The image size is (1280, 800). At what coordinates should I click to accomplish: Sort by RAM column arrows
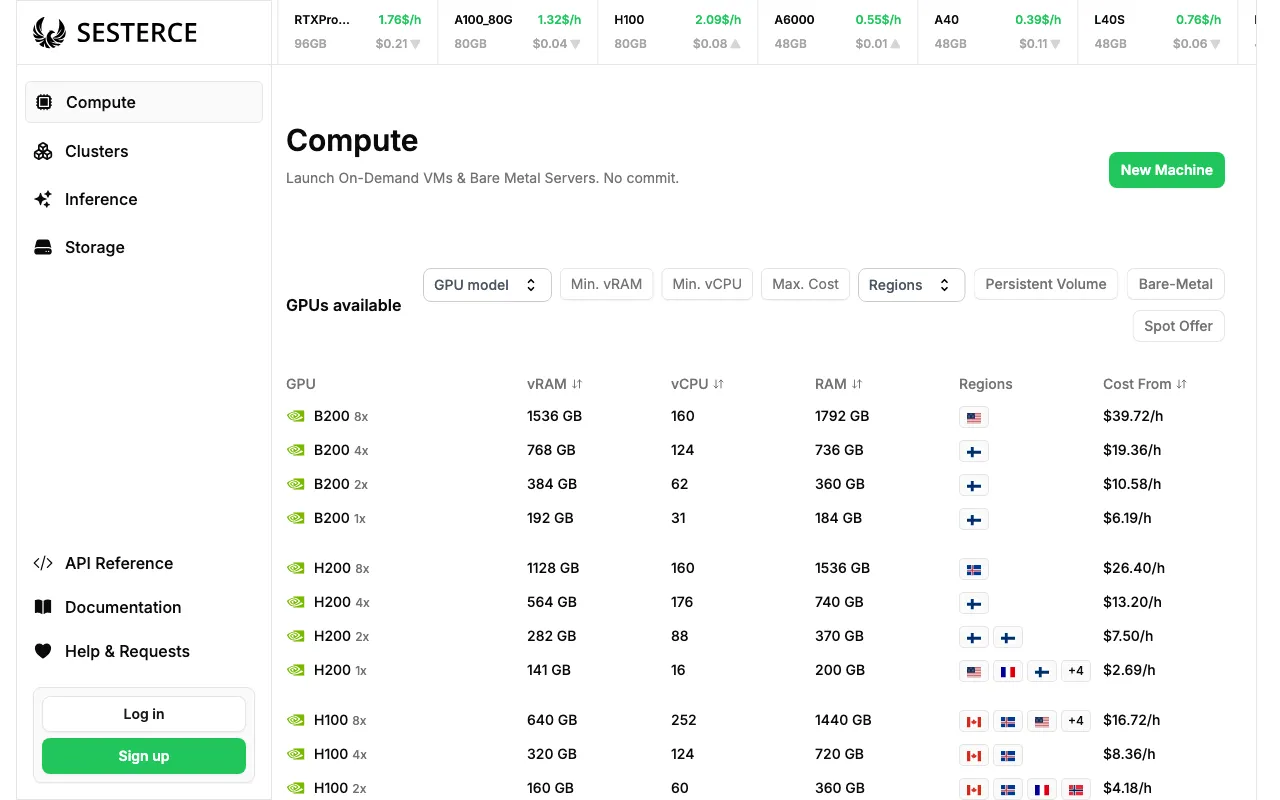857,384
